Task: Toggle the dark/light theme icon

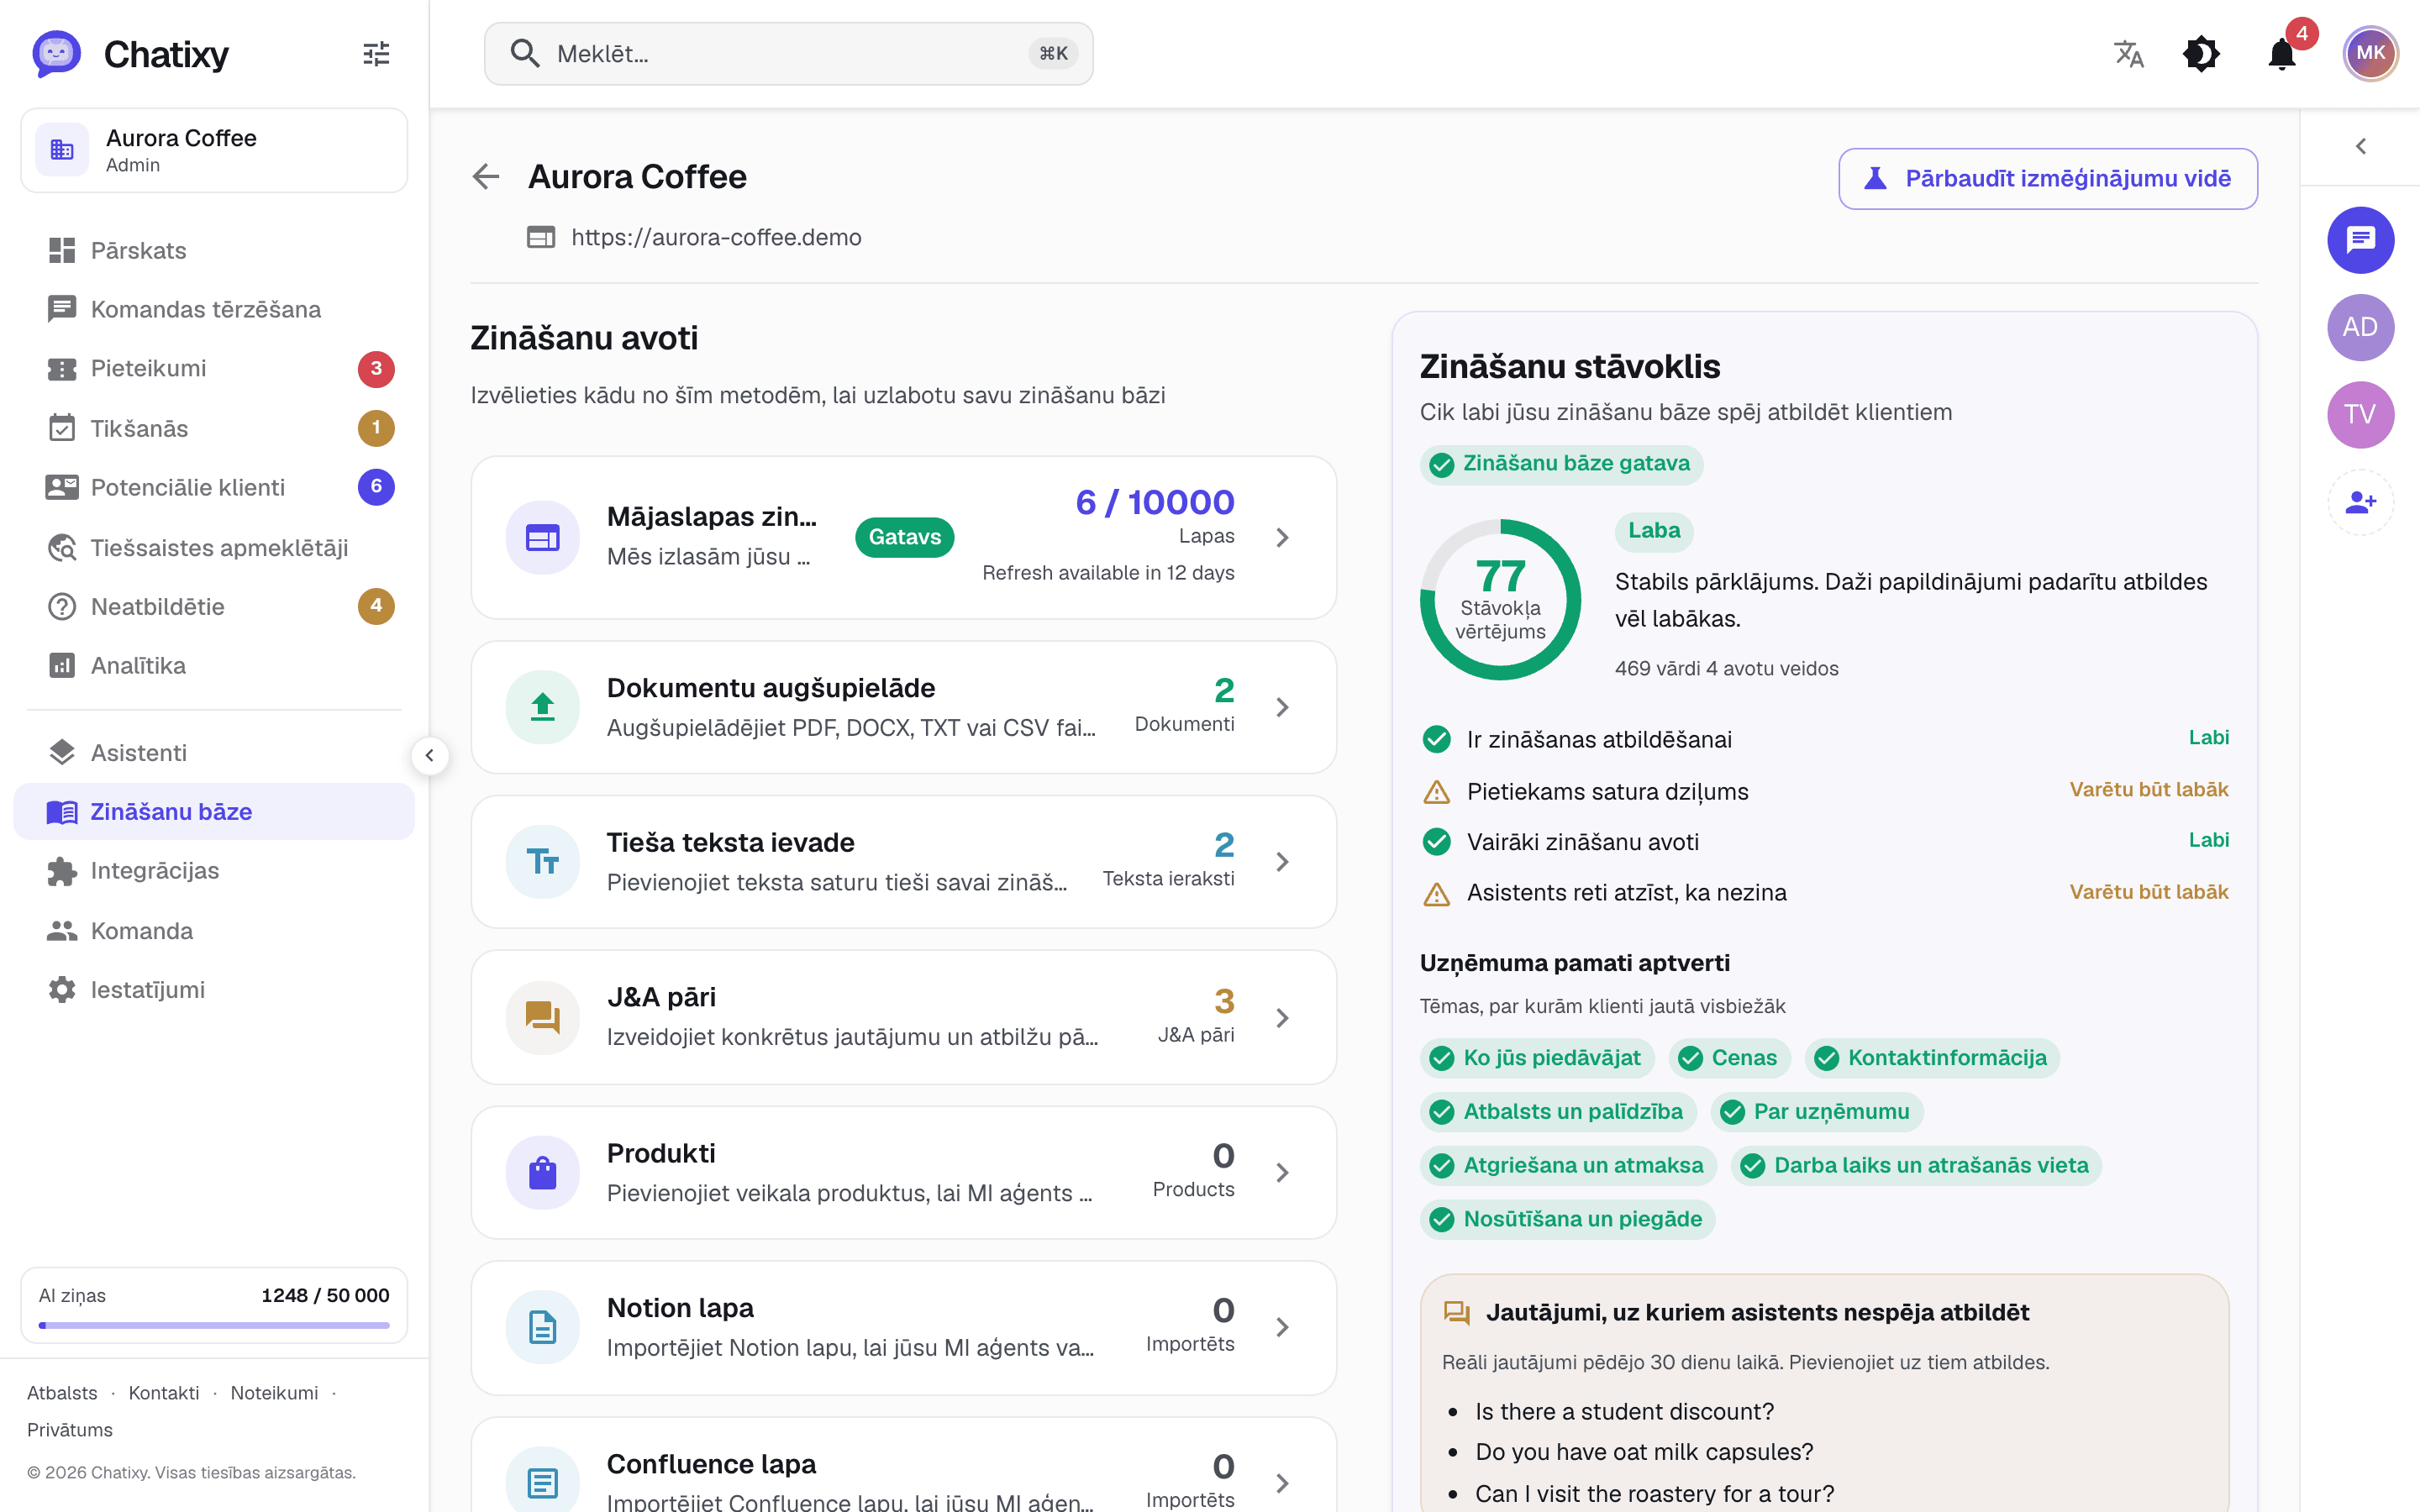Action: pyautogui.click(x=2201, y=54)
